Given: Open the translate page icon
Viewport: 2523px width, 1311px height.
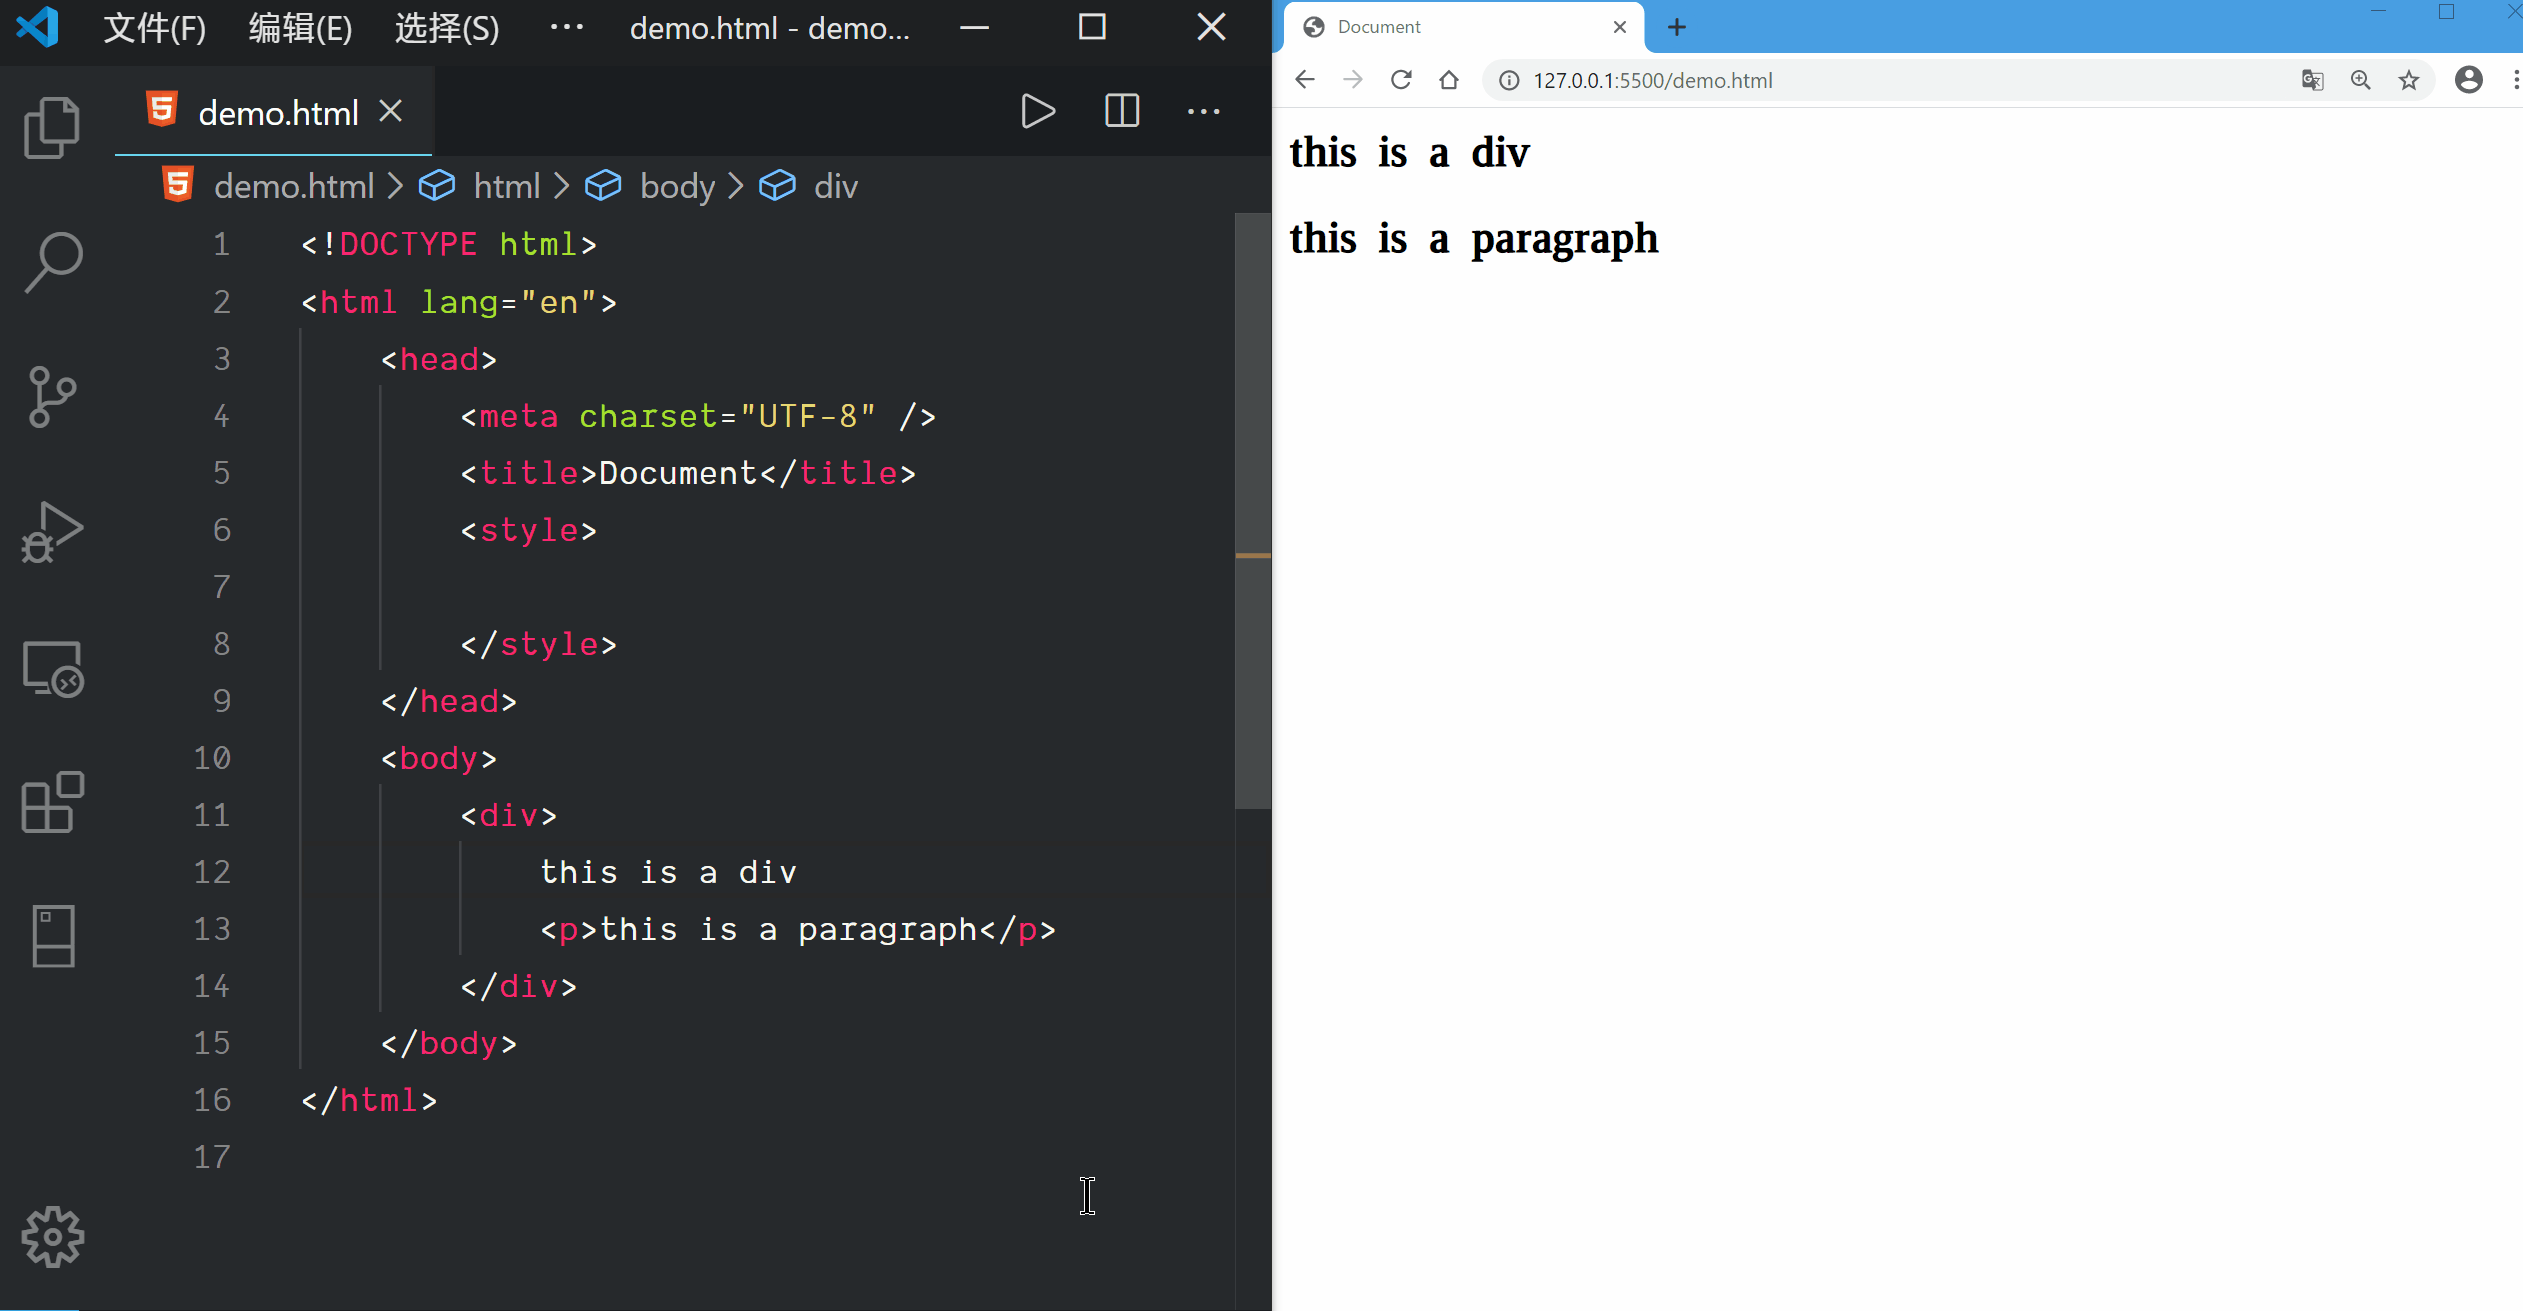Looking at the screenshot, I should pos(2312,80).
